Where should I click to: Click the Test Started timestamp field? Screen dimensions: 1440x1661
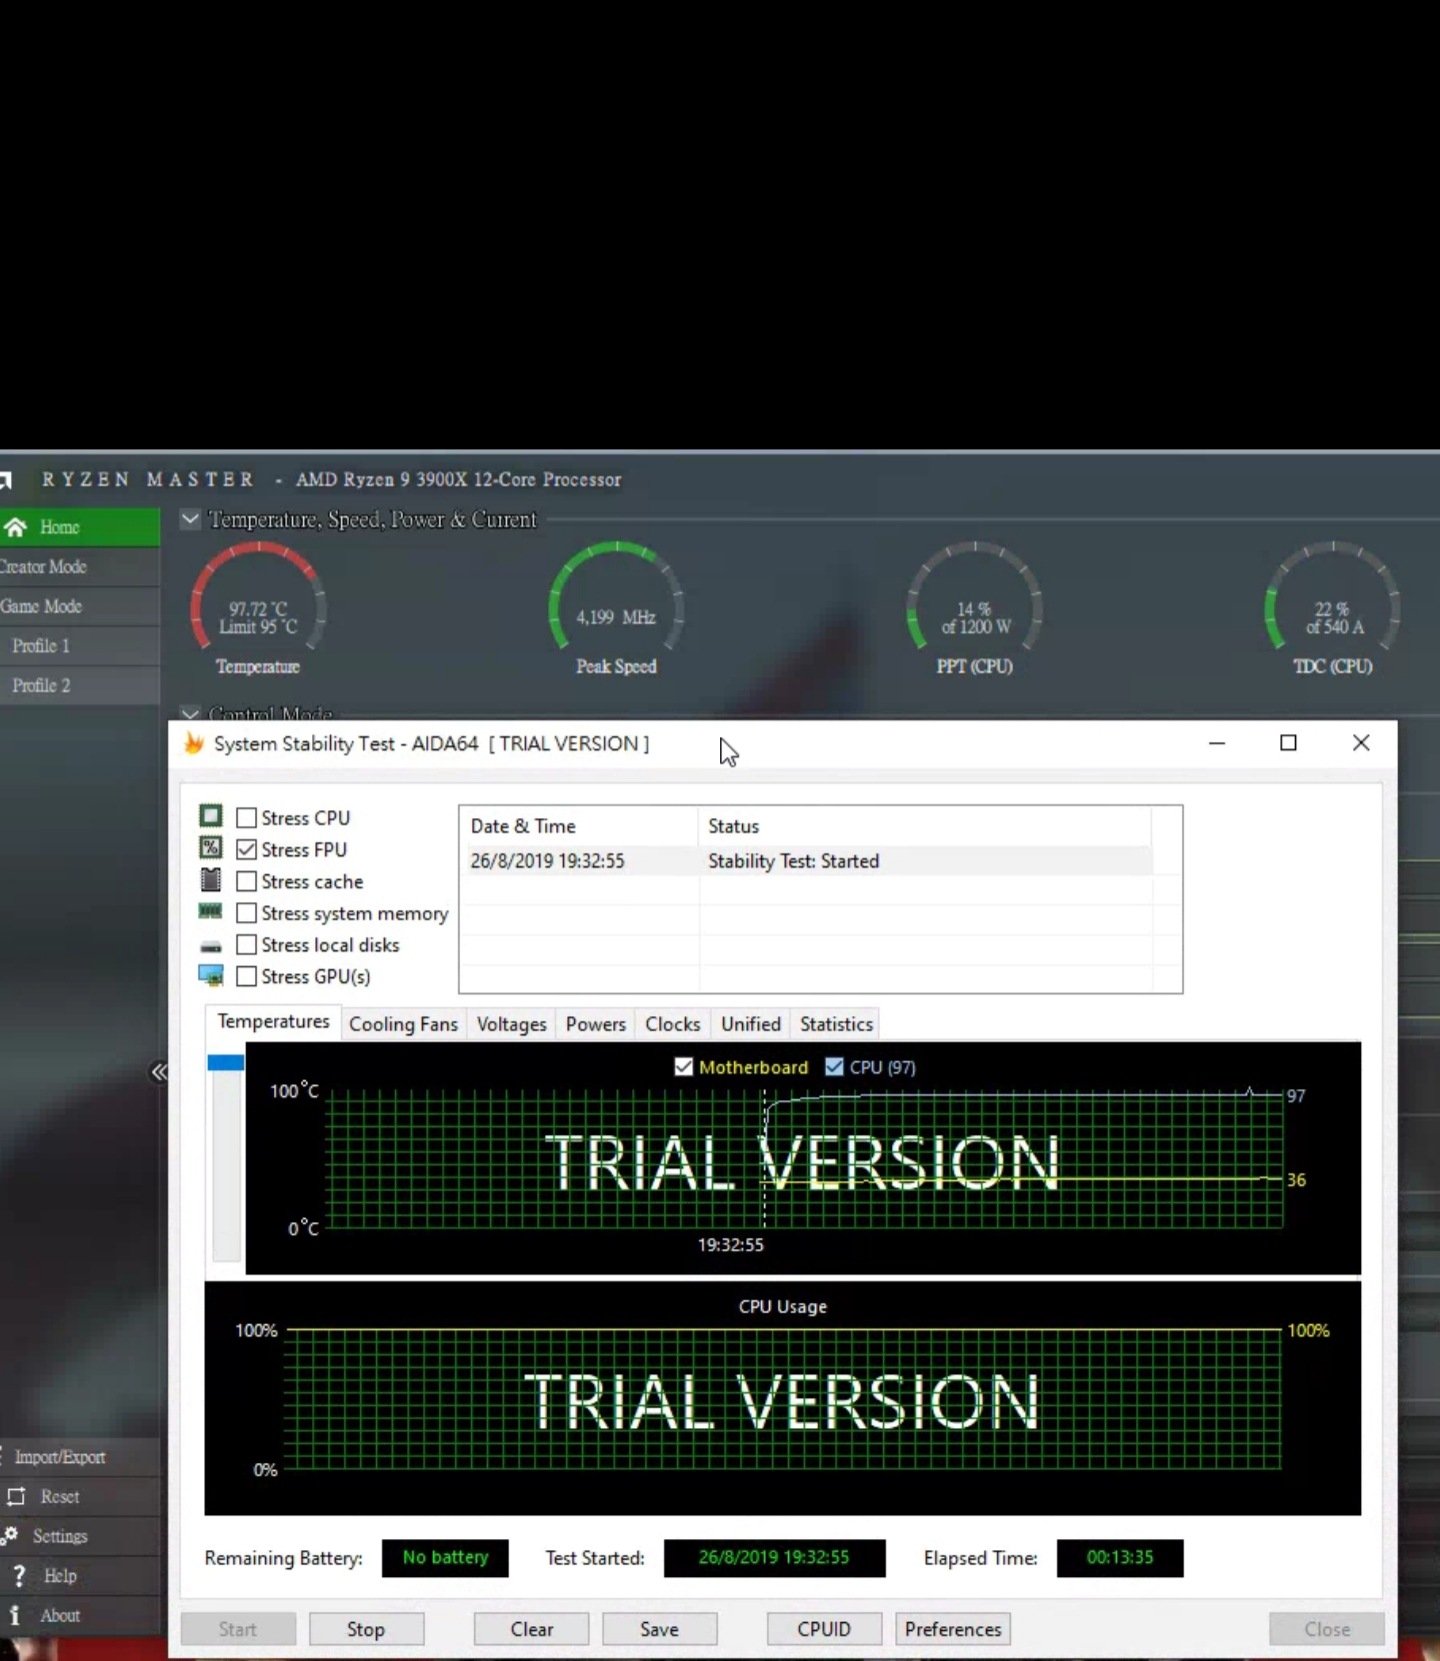pyautogui.click(x=774, y=1558)
